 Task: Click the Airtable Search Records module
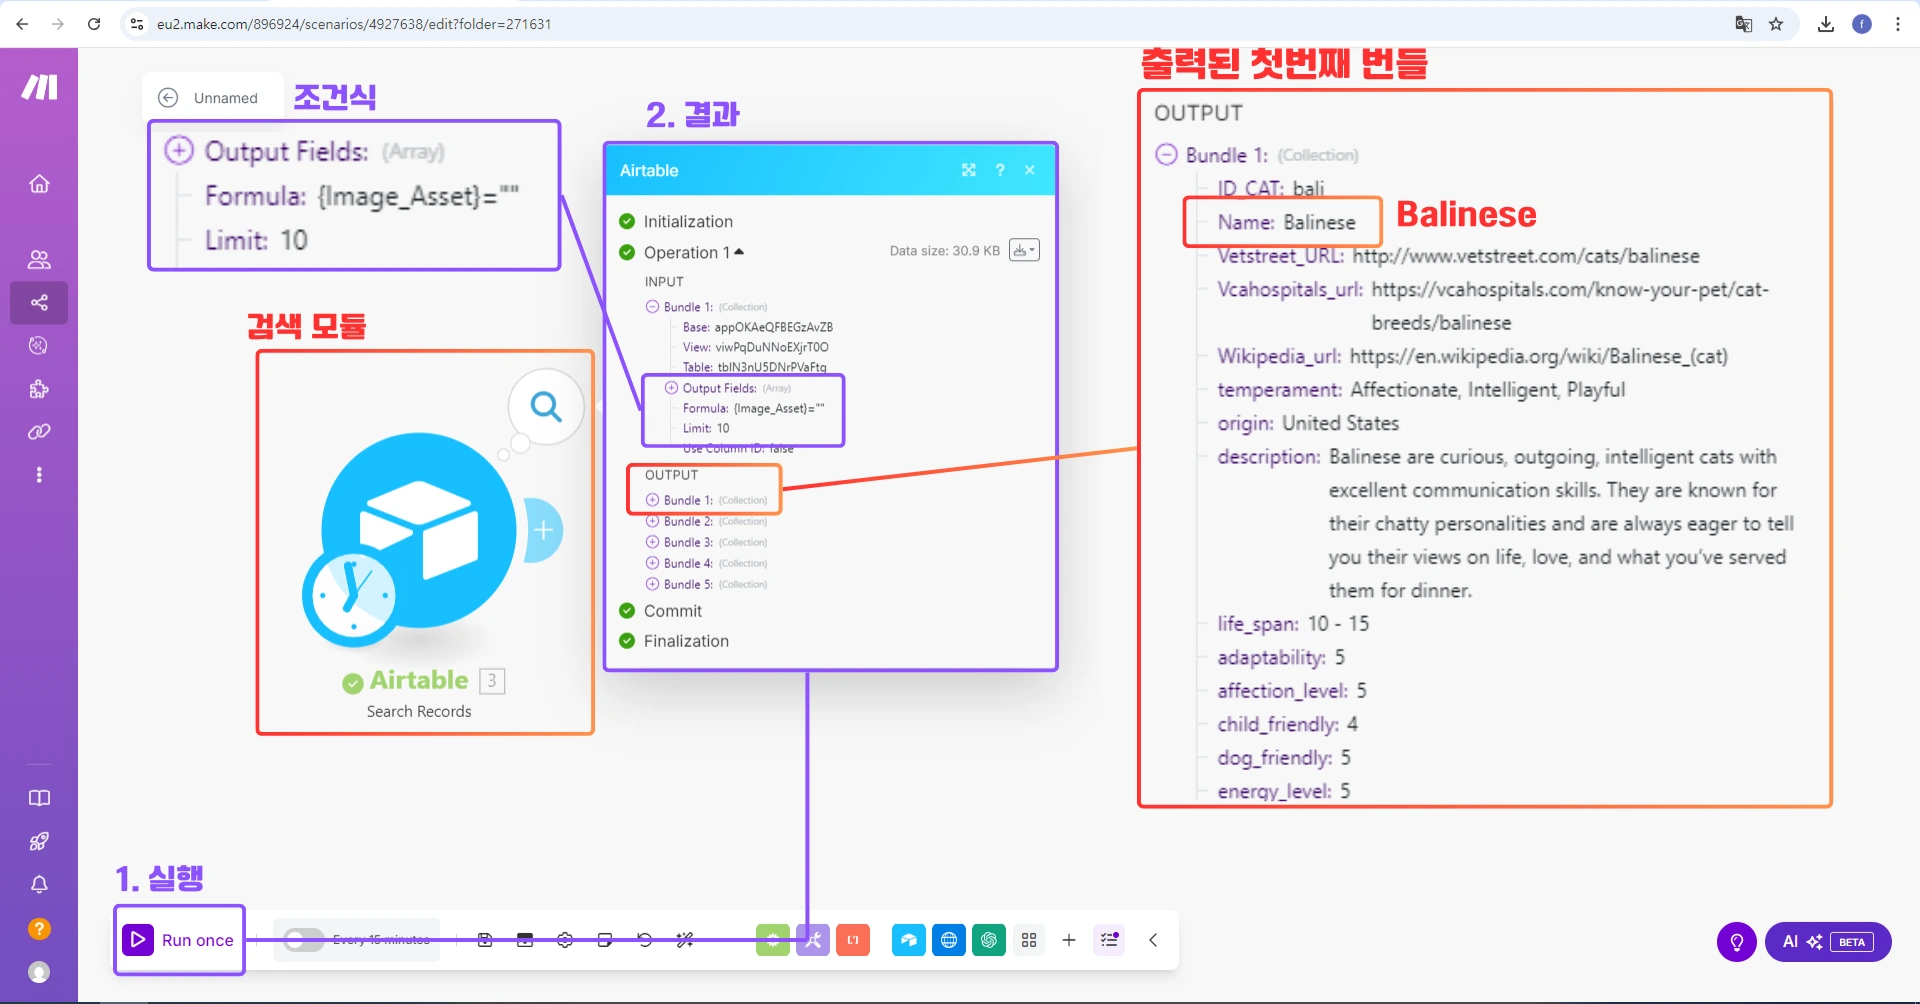(x=419, y=530)
